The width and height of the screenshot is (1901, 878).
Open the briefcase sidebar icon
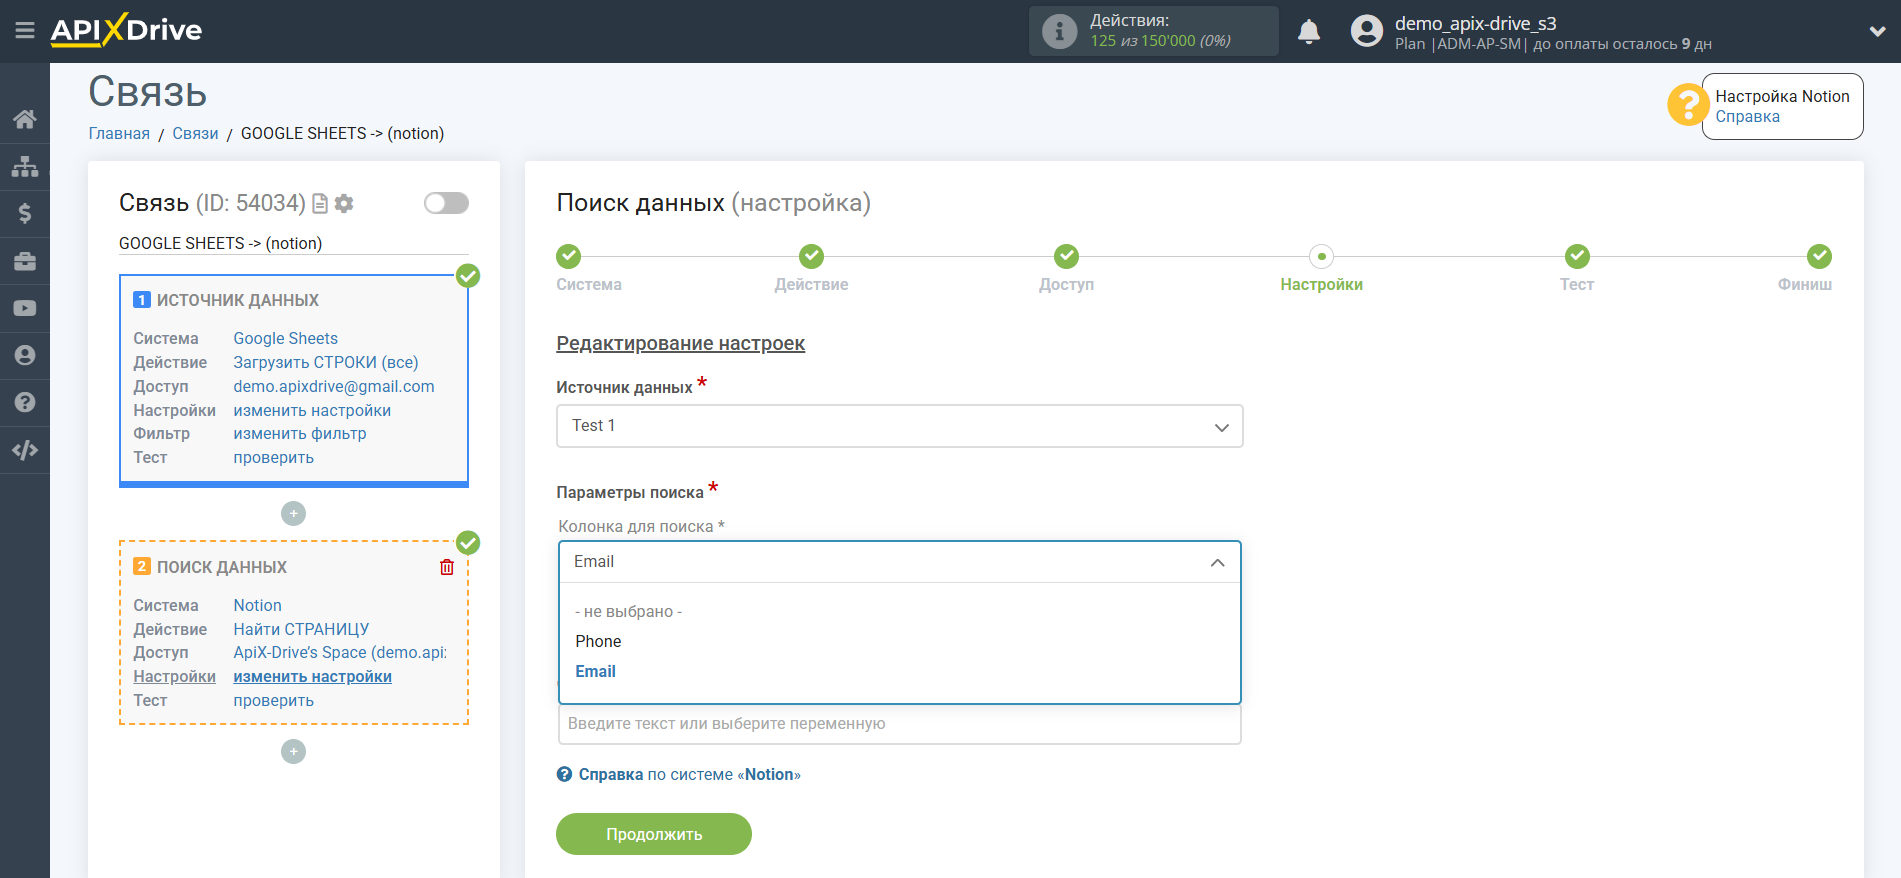(25, 261)
